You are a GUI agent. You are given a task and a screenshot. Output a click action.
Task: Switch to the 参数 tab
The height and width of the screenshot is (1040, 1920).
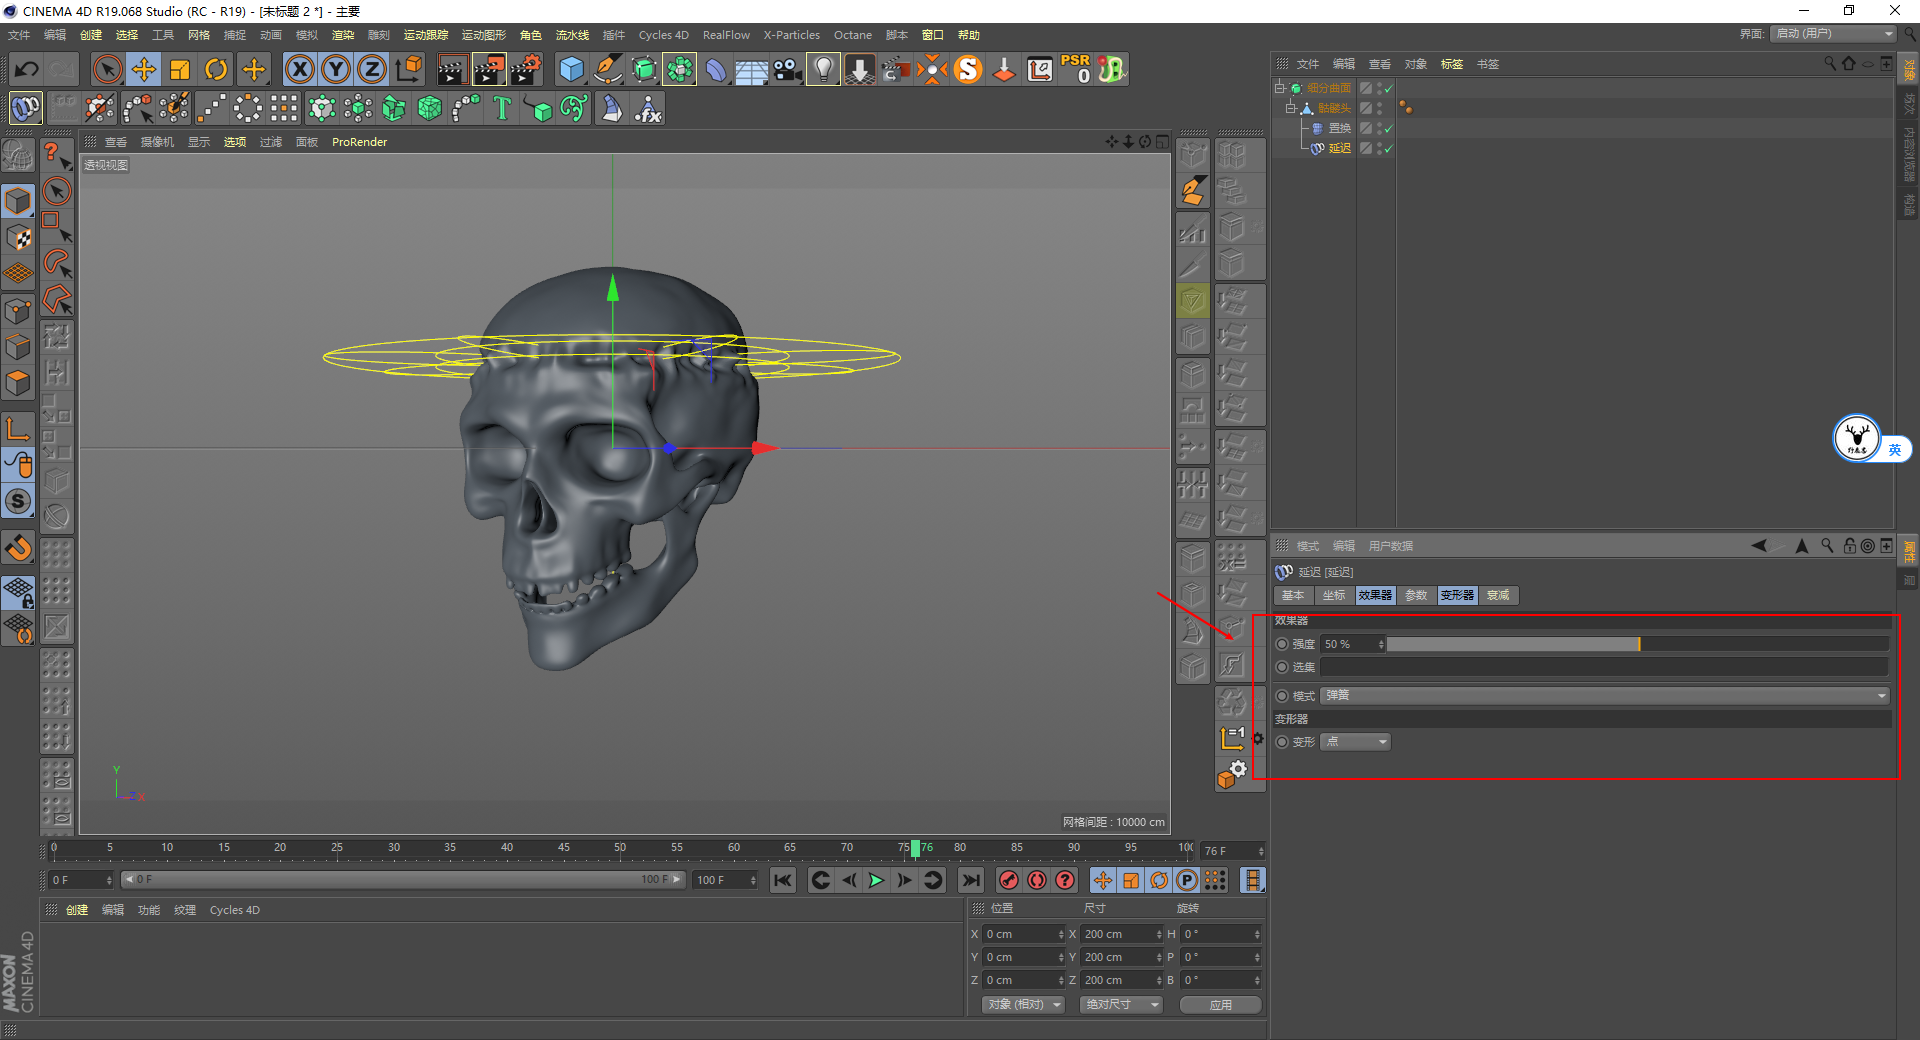[x=1416, y=595]
